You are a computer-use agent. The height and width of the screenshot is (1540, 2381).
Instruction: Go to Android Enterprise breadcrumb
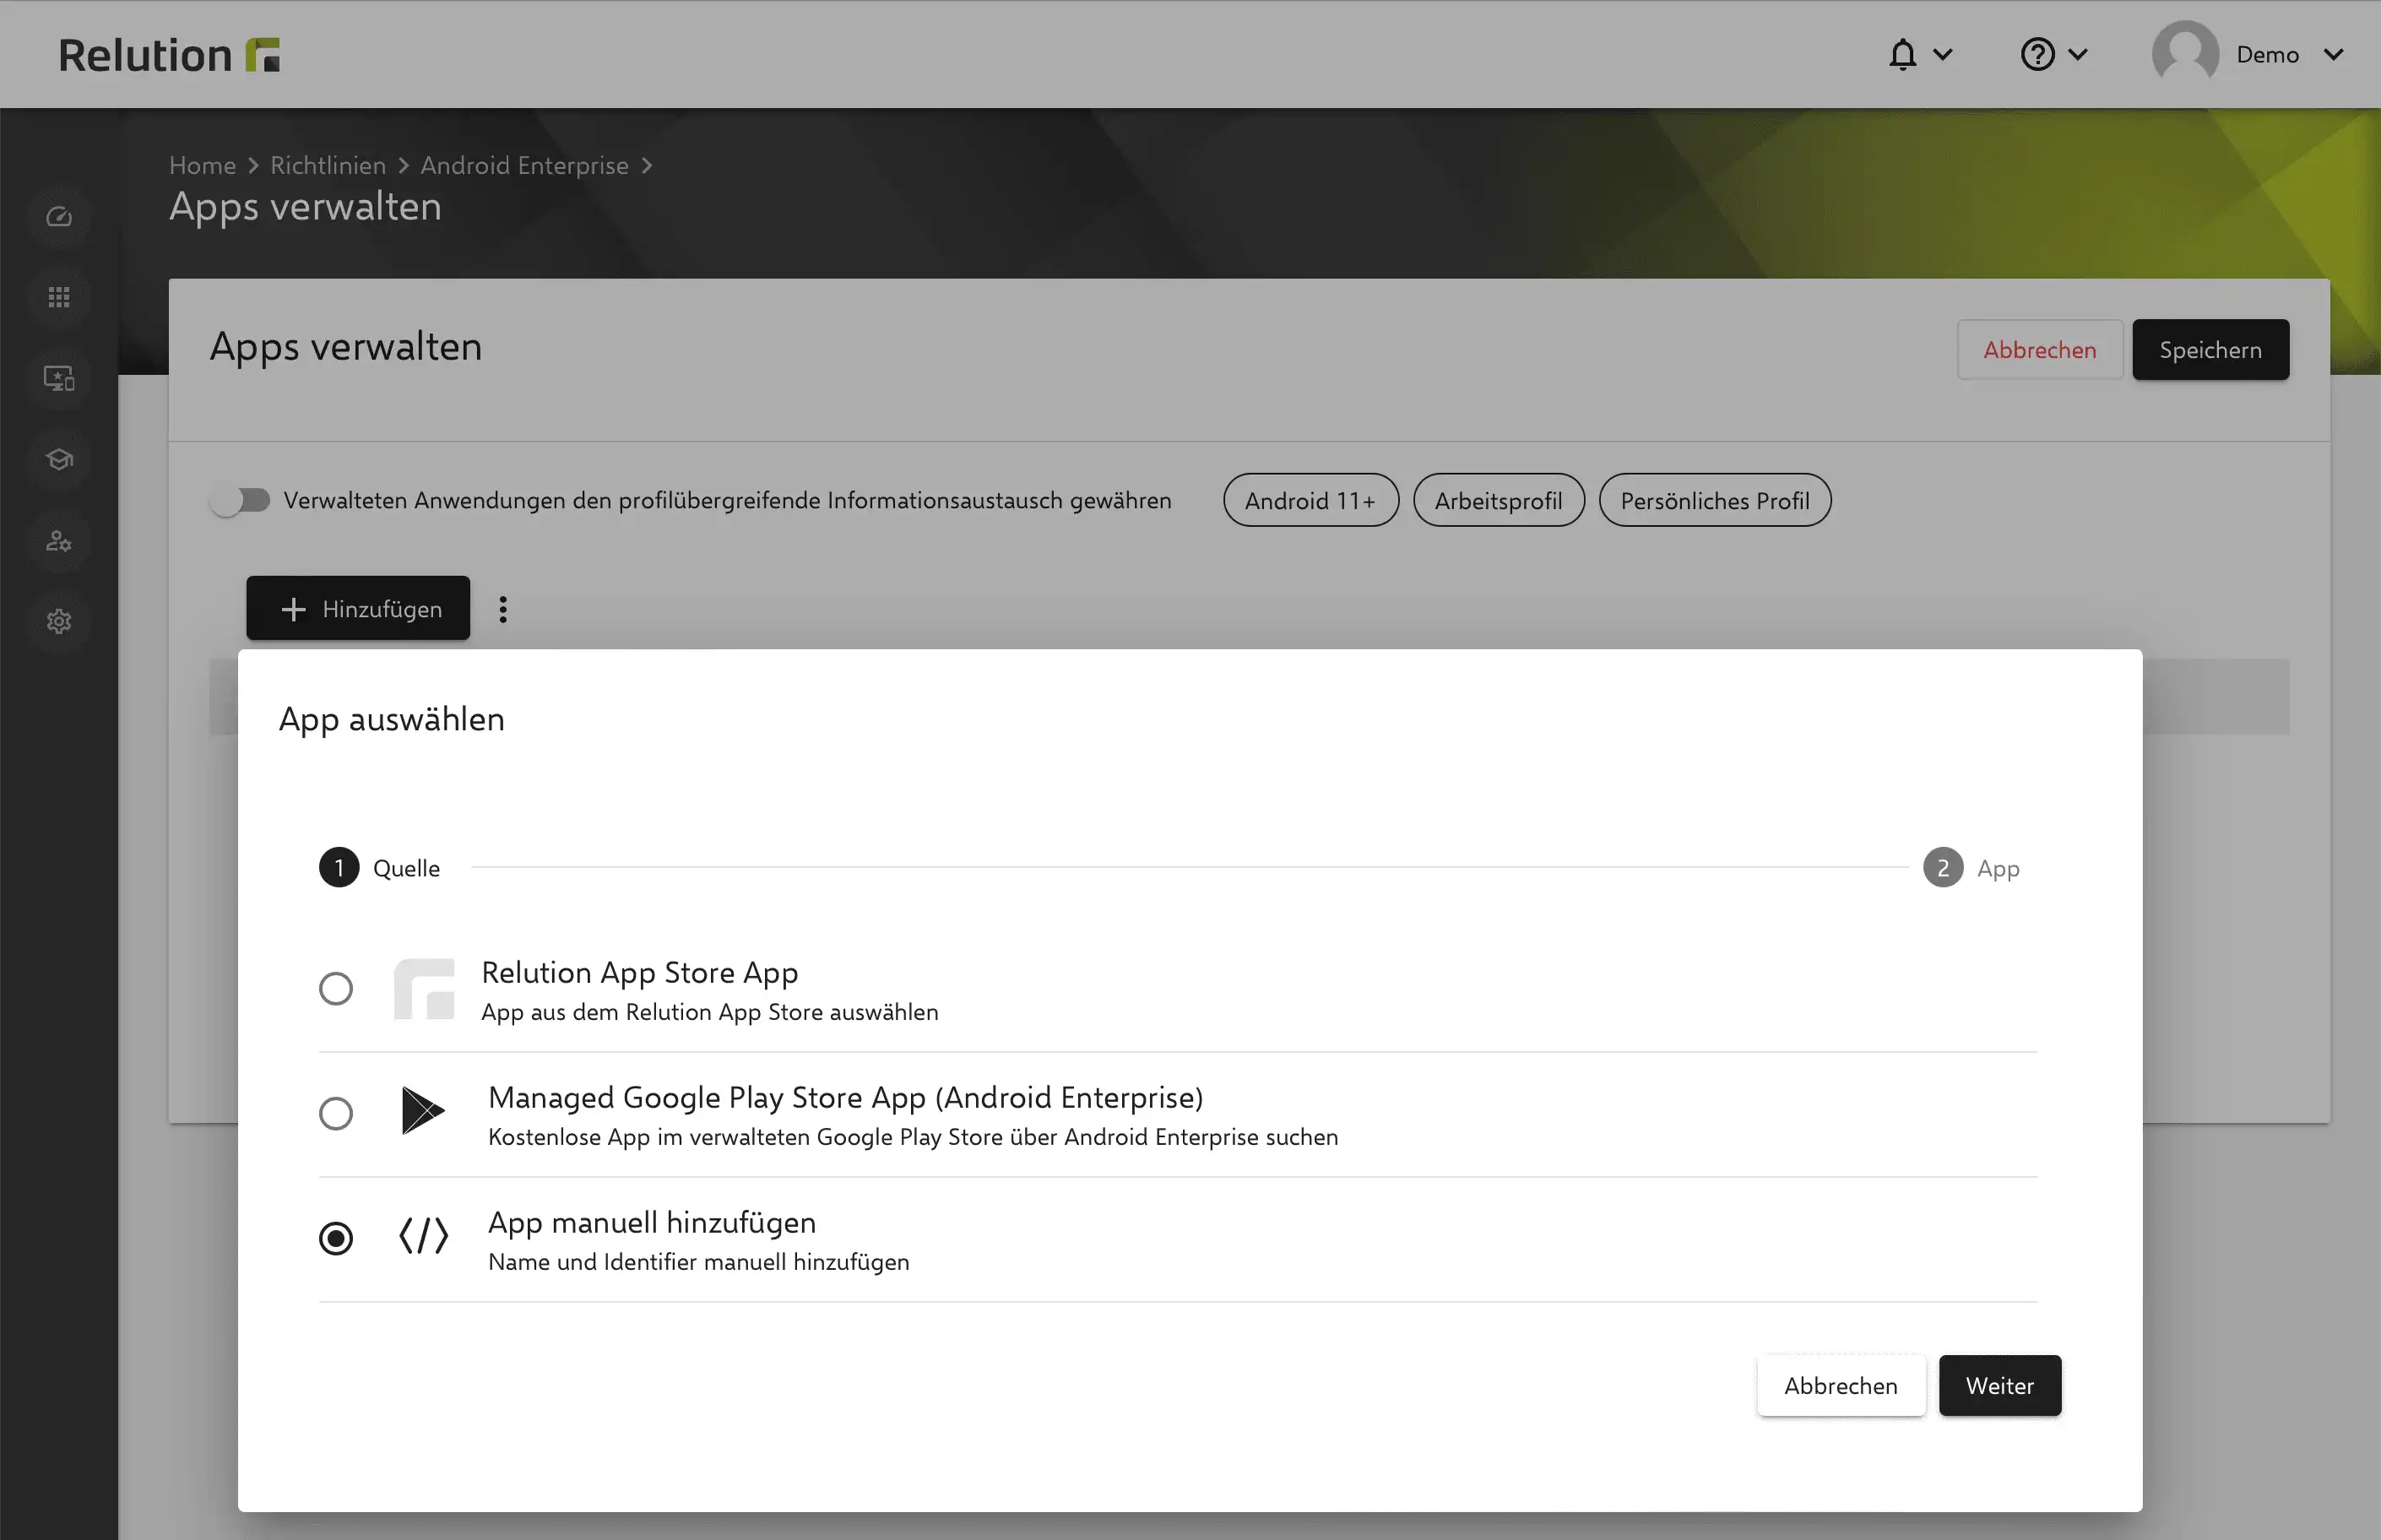click(x=524, y=165)
